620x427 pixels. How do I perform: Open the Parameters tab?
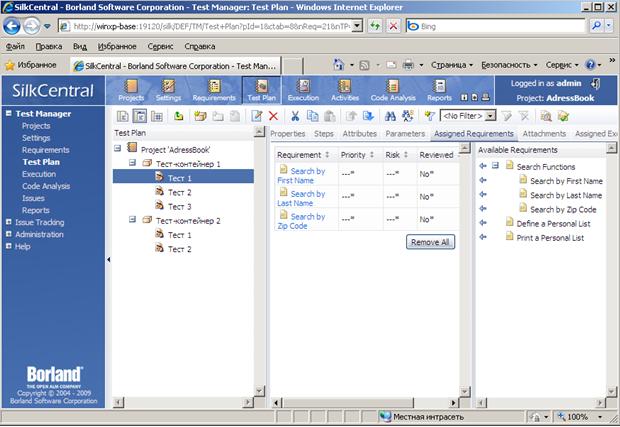[405, 134]
